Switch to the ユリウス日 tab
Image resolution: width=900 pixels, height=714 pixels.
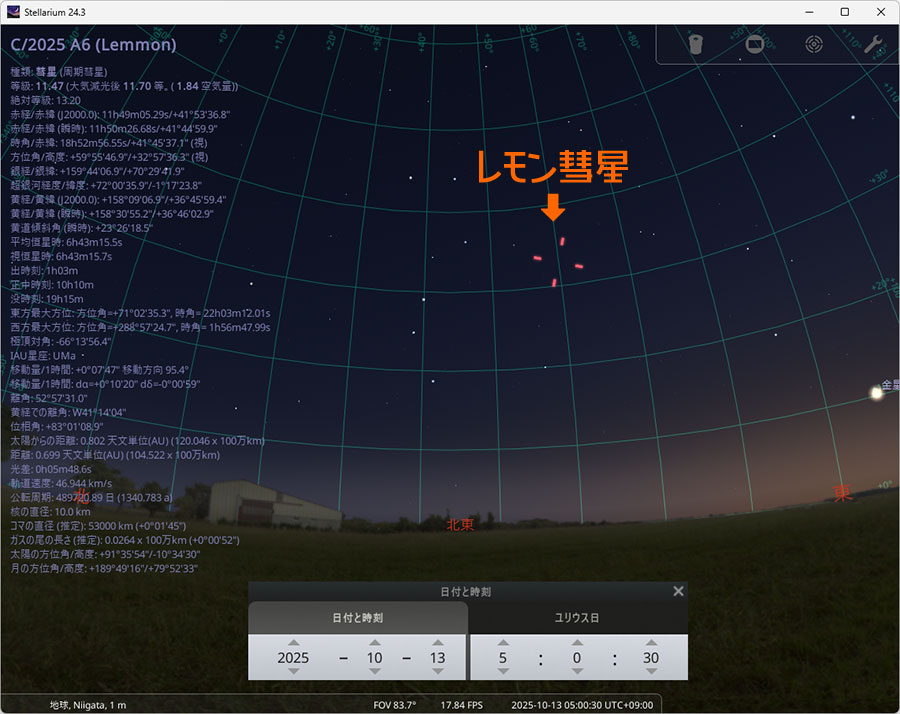[578, 618]
